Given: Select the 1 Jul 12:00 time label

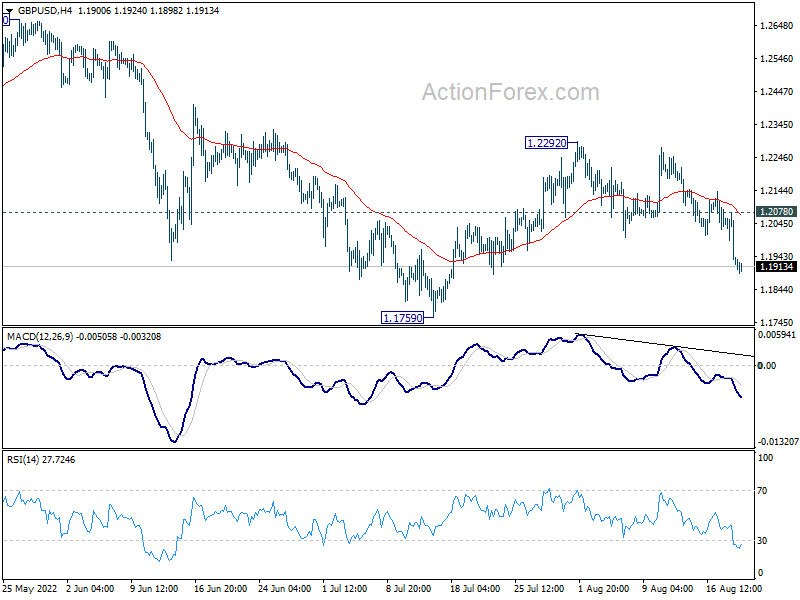Looking at the screenshot, I should click(344, 588).
